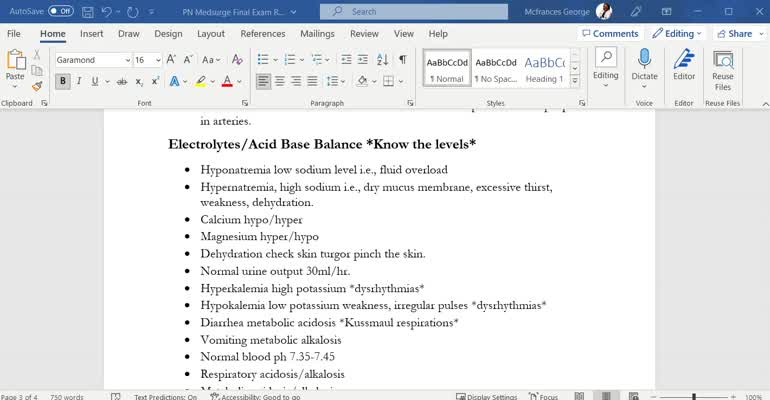Image resolution: width=770 pixels, height=400 pixels.
Task: Start Dictate microphone
Action: [x=644, y=68]
